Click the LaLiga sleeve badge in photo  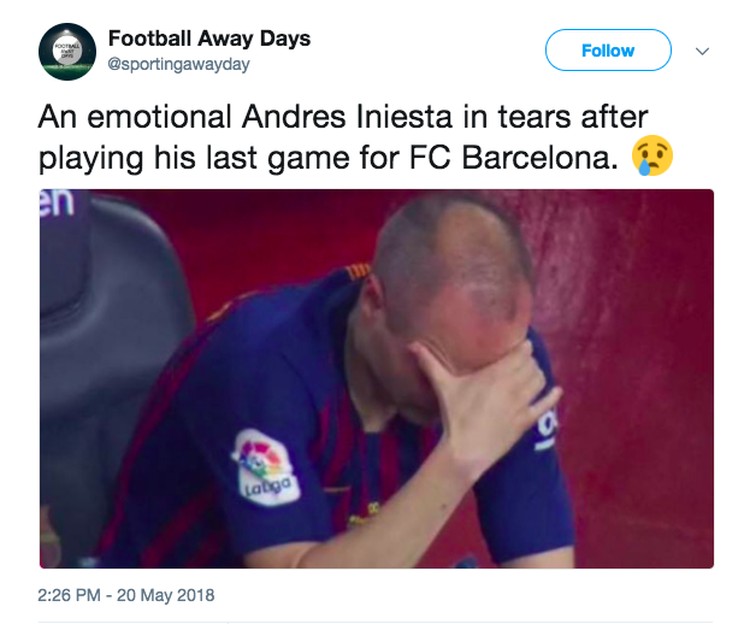click(x=265, y=467)
